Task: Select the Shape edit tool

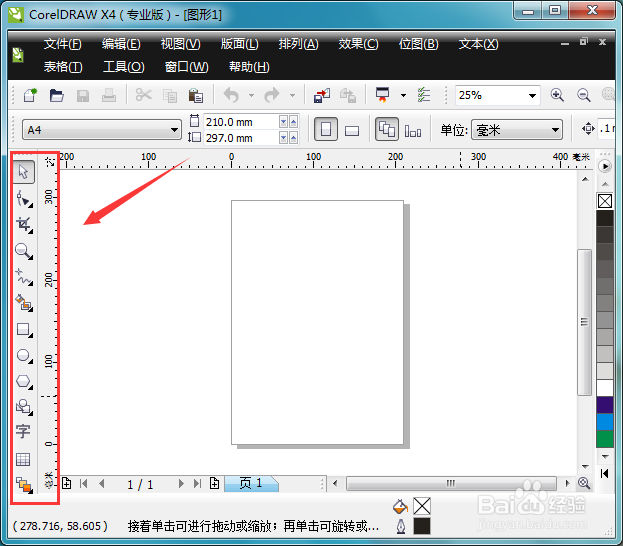Action: [x=24, y=198]
